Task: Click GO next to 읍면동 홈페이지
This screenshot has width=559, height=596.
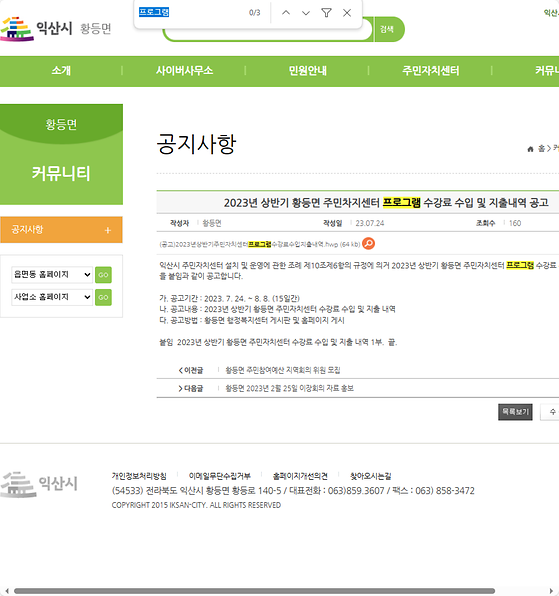Action: click(103, 275)
